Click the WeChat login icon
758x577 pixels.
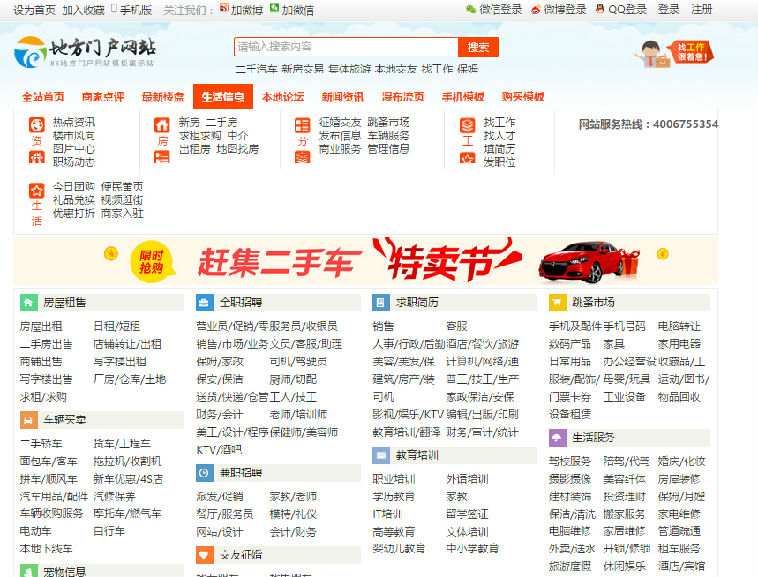[x=471, y=9]
